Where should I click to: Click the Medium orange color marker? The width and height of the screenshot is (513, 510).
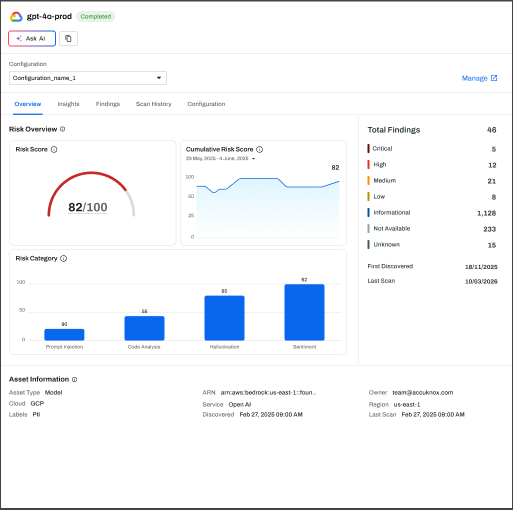coord(368,181)
